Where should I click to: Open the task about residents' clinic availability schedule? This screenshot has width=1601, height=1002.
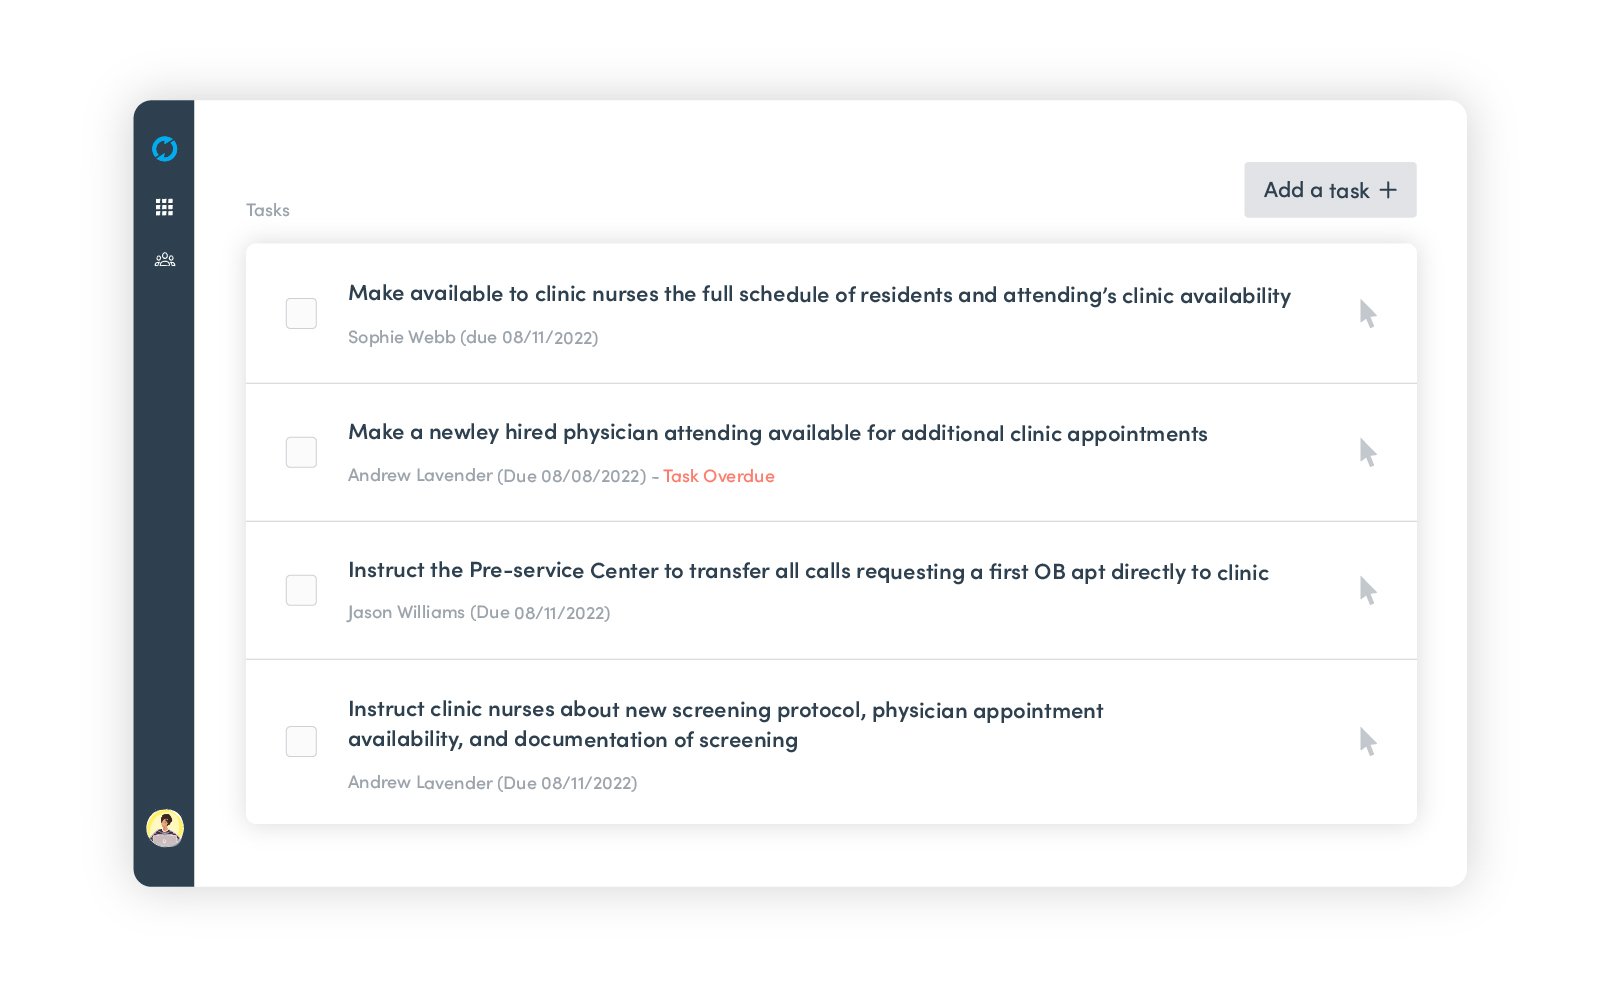coord(818,295)
